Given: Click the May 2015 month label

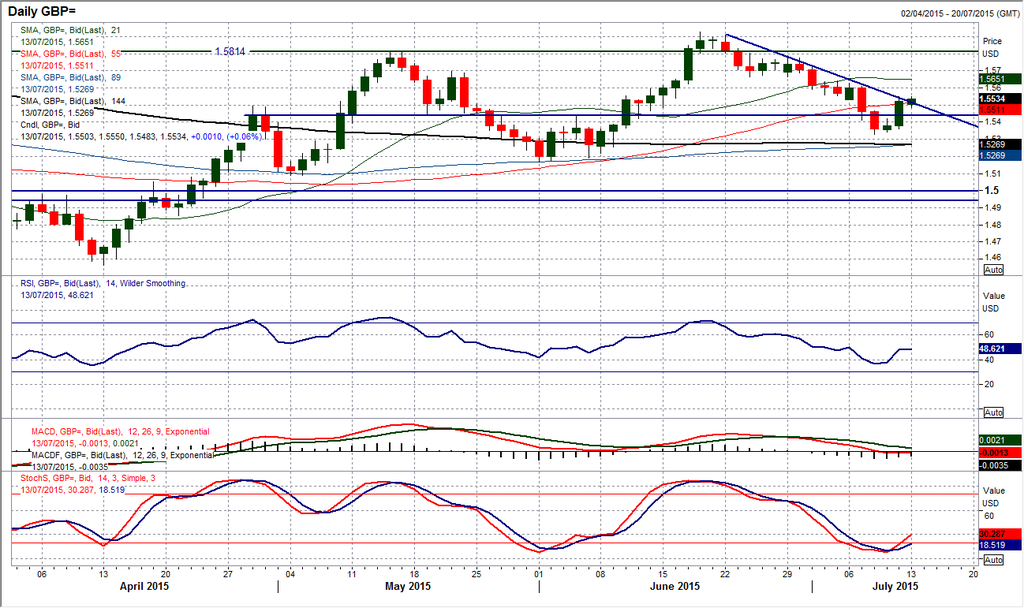Looking at the screenshot, I should (x=408, y=586).
